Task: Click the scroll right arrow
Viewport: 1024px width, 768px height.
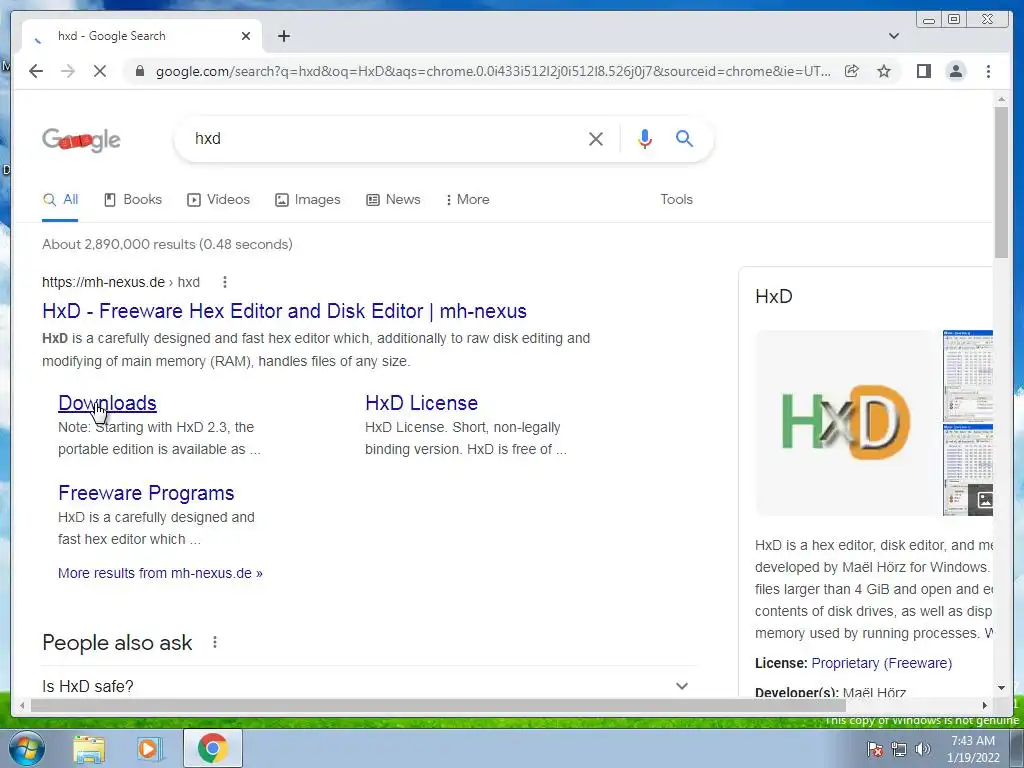Action: tap(985, 705)
